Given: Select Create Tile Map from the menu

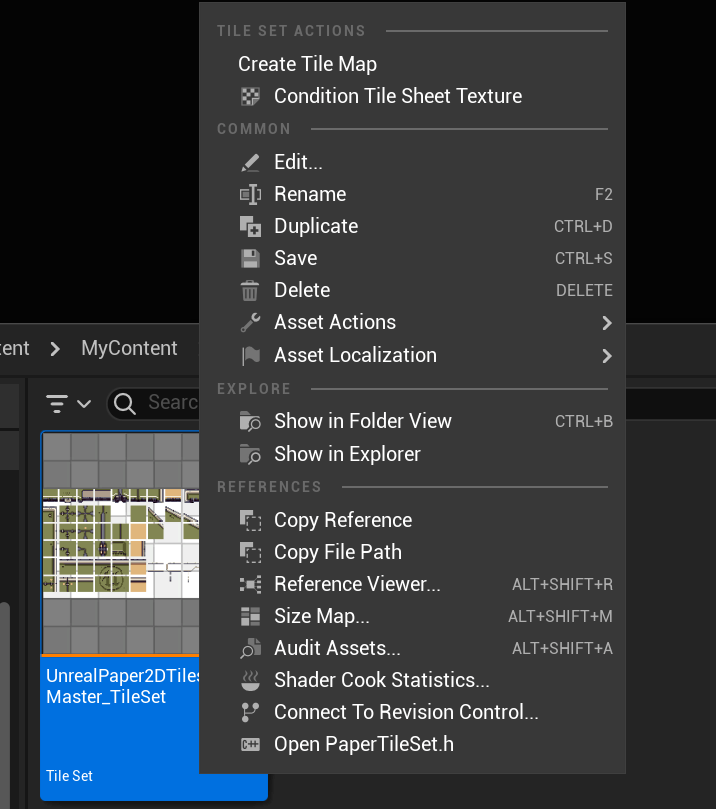Looking at the screenshot, I should click(307, 63).
